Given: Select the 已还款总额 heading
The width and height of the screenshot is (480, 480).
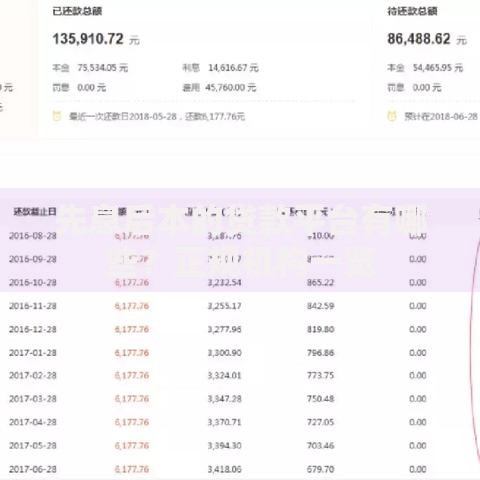Looking at the screenshot, I should click(77, 11).
